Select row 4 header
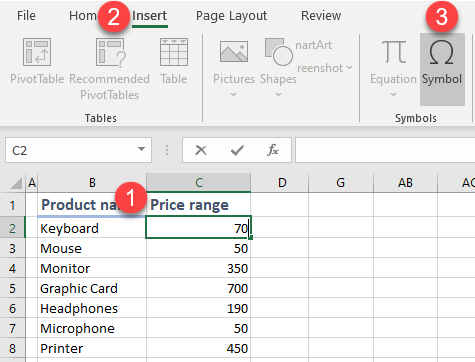This screenshot has width=475, height=362. (12, 269)
